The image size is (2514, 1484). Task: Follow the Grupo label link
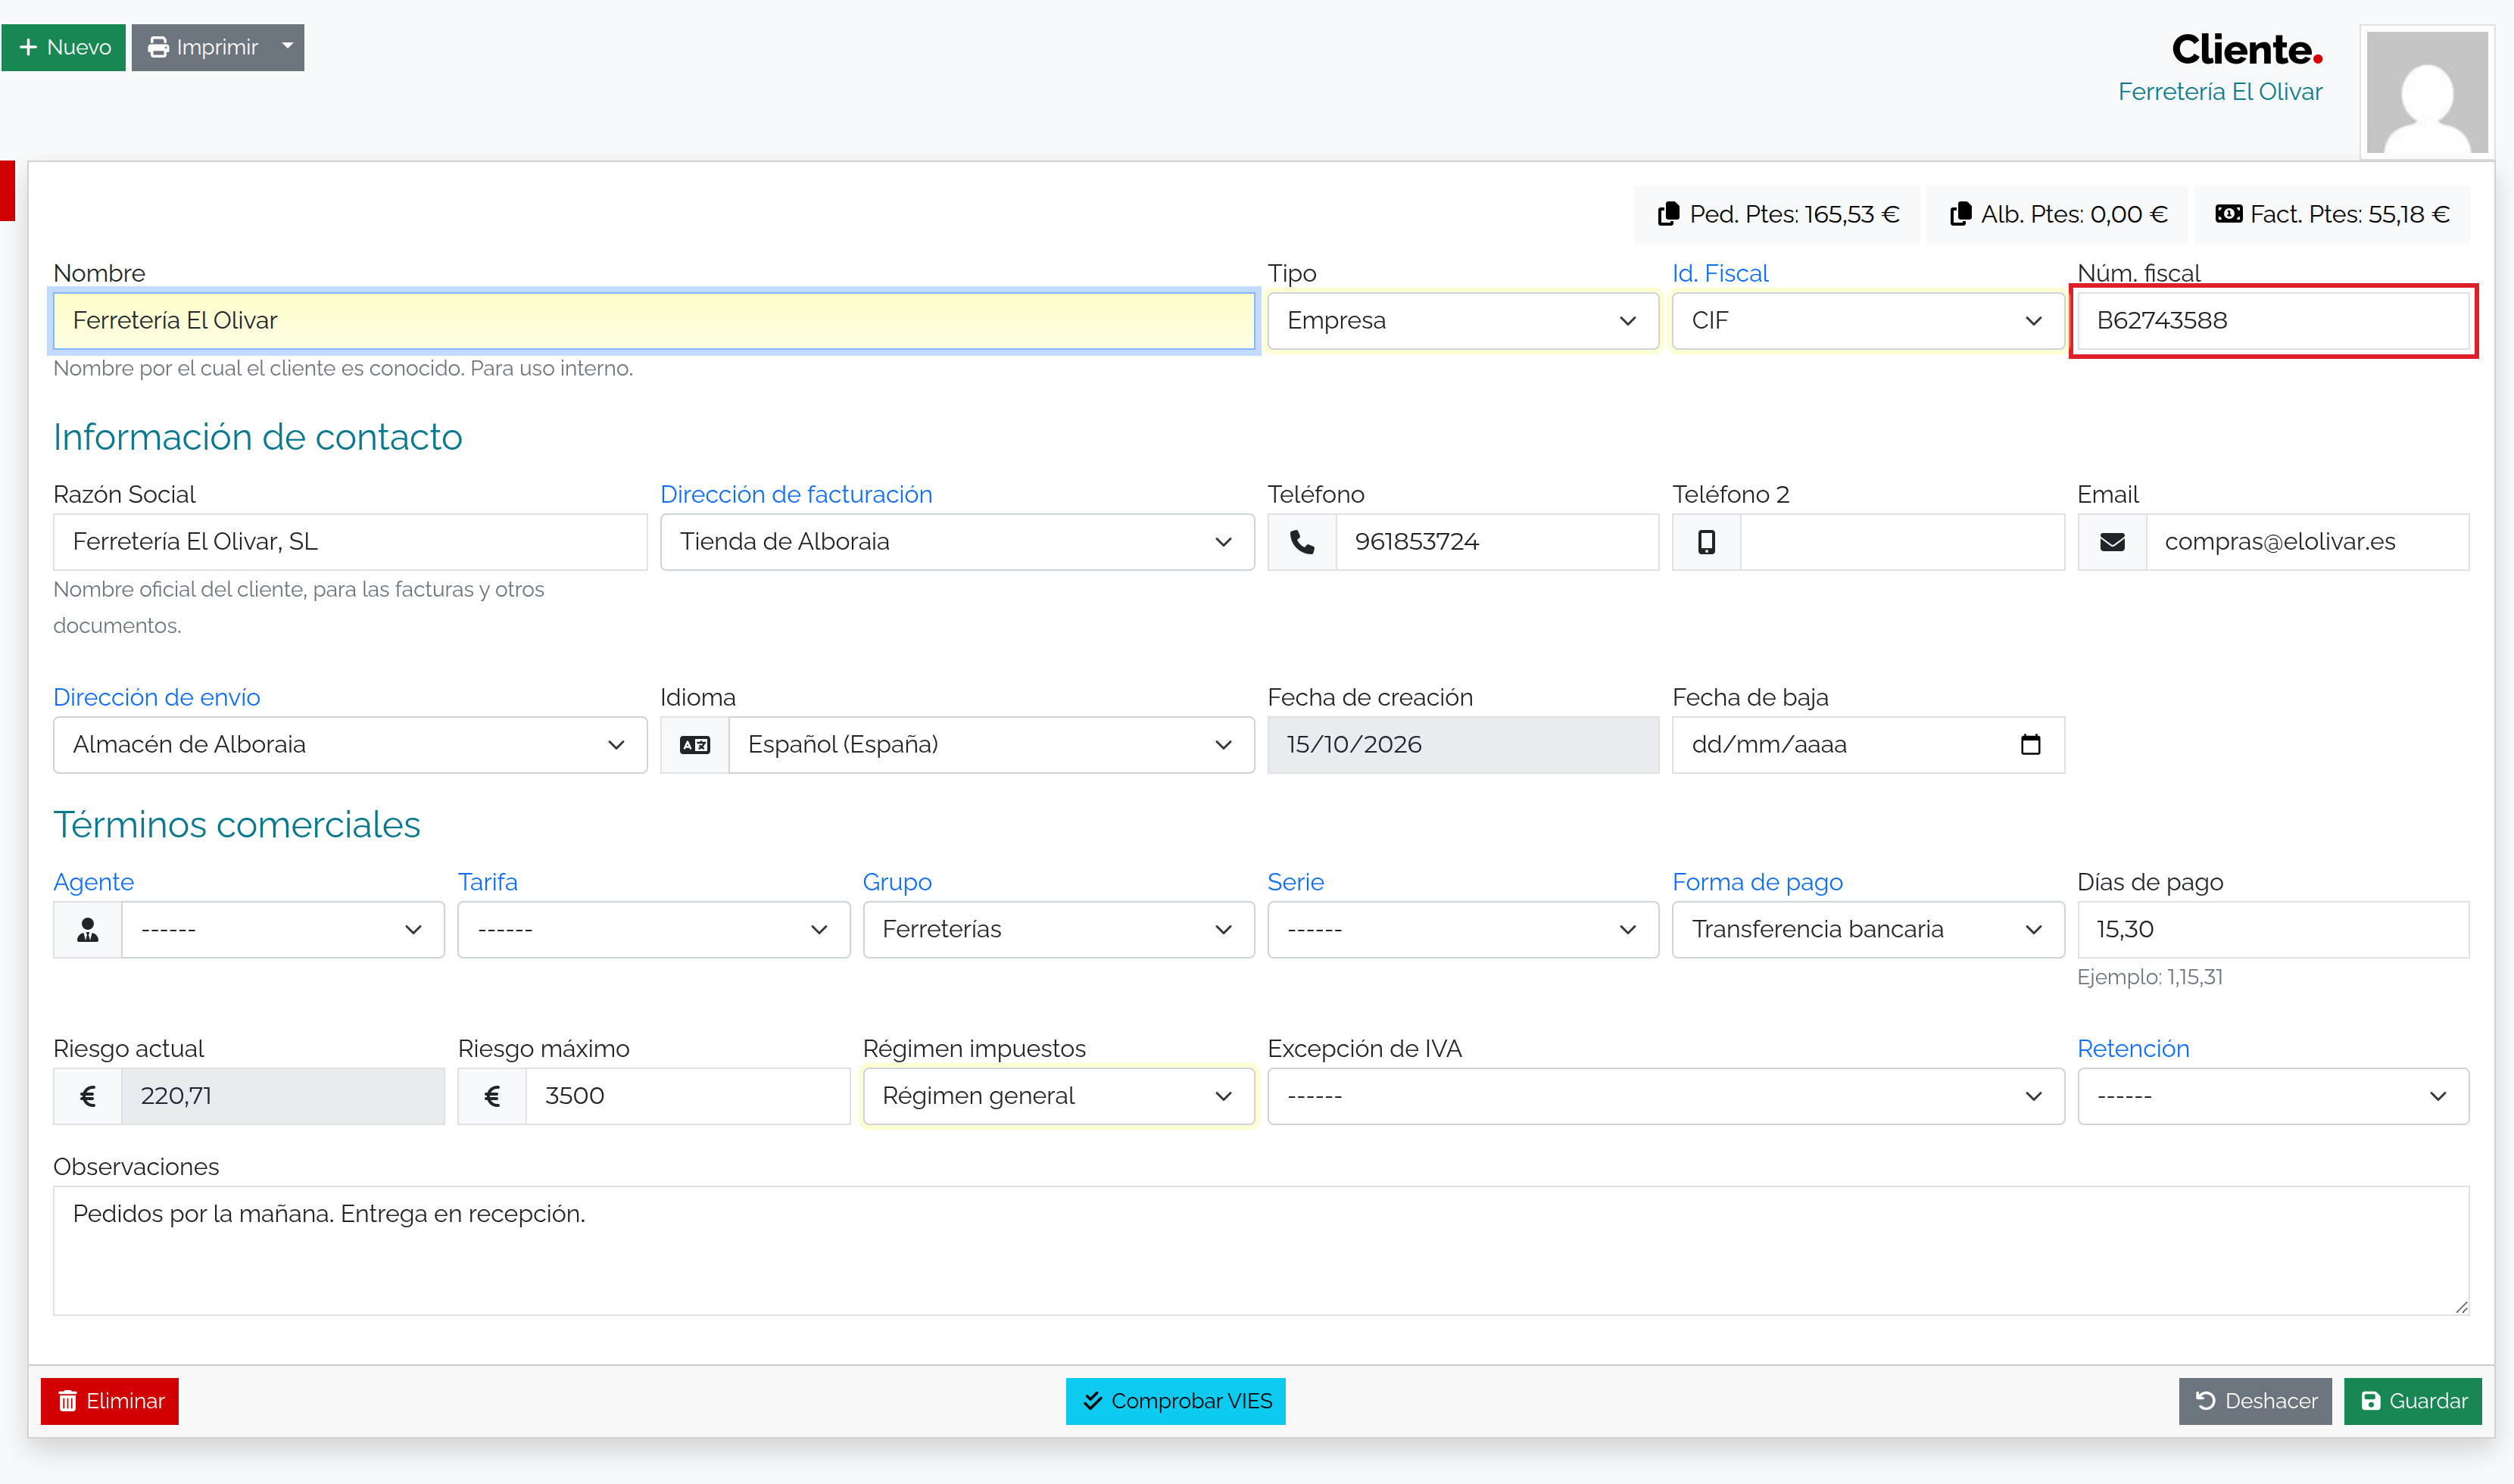[897, 882]
